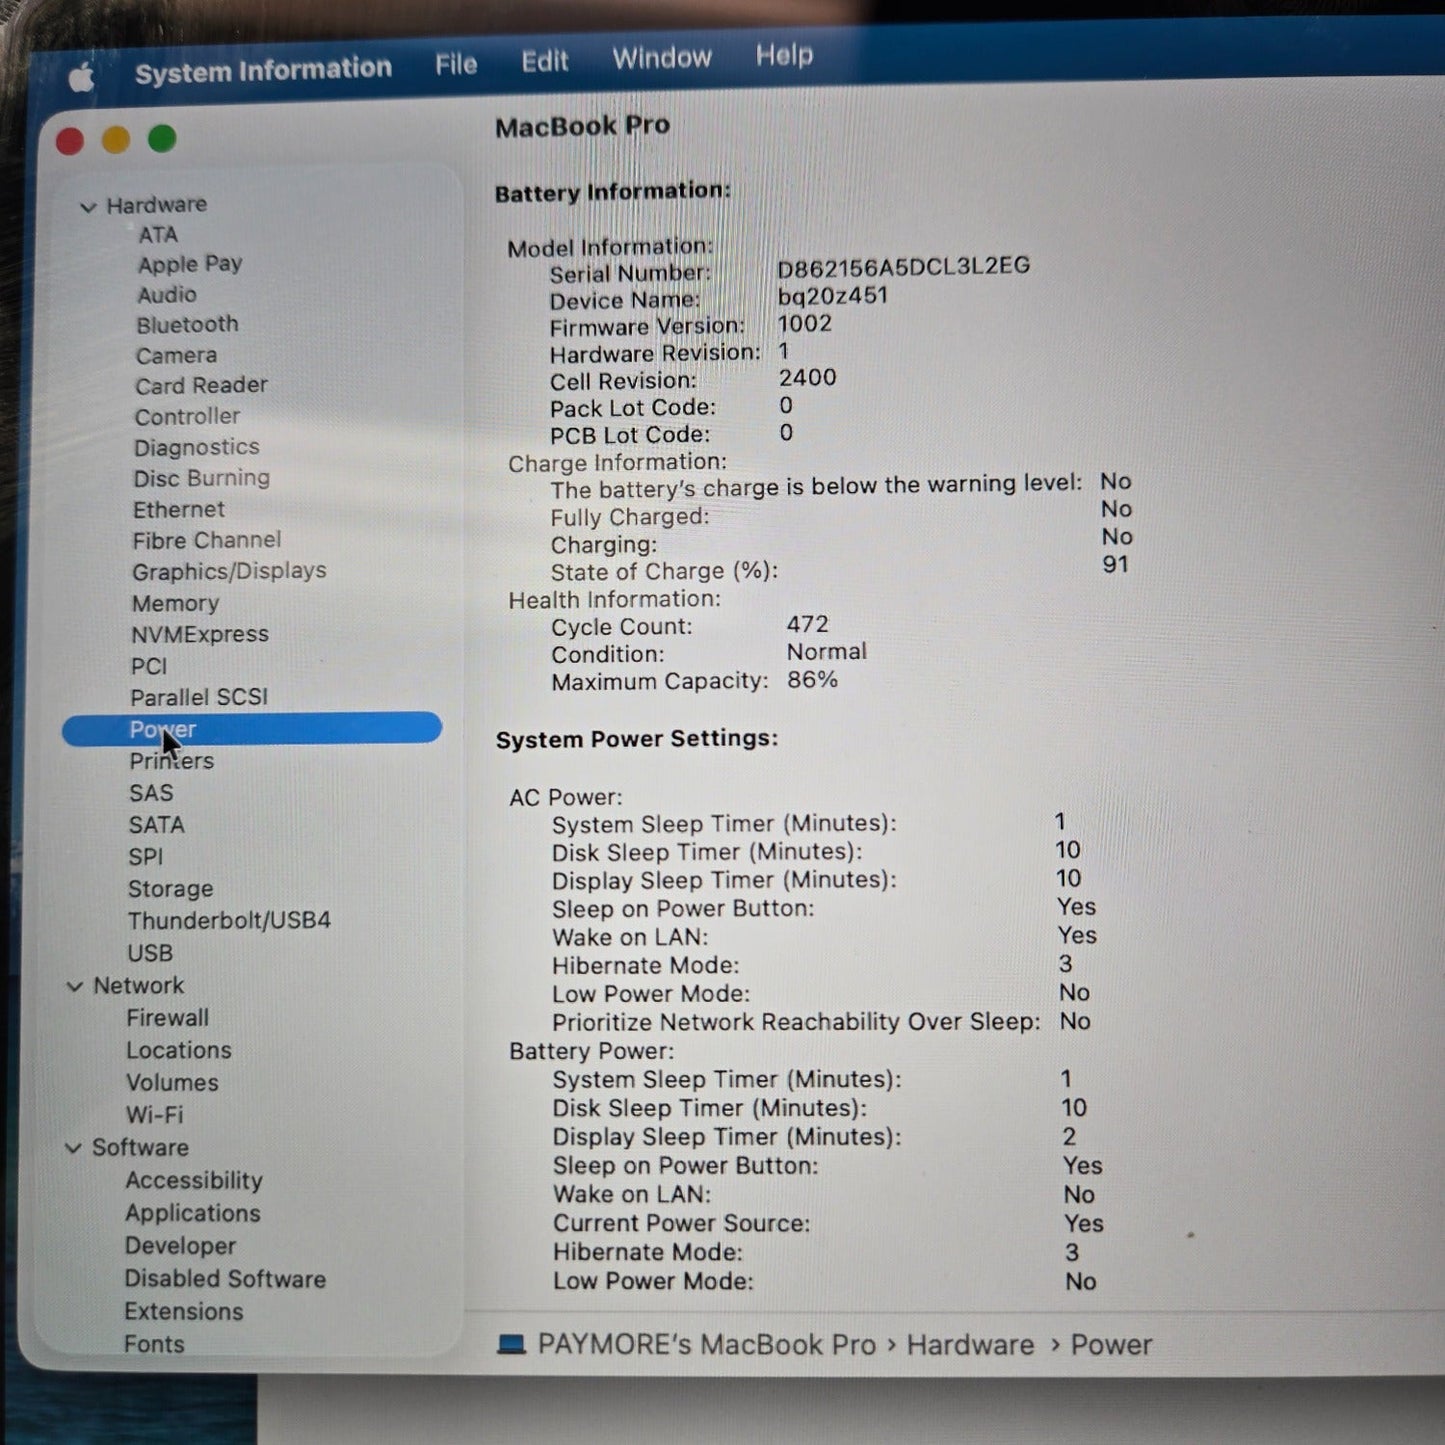Open the Apple menu icon
Image resolution: width=1445 pixels, height=1445 pixels.
[x=82, y=77]
